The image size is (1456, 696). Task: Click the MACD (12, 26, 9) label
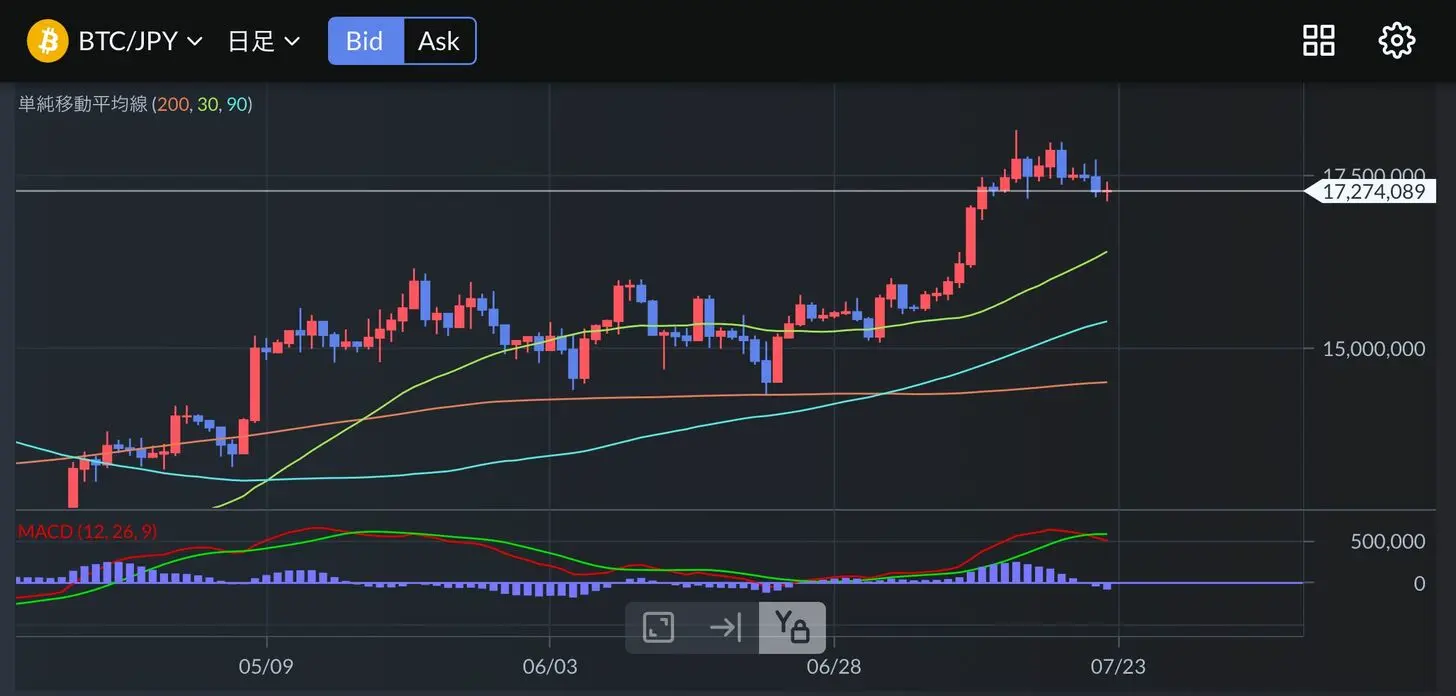(x=88, y=531)
